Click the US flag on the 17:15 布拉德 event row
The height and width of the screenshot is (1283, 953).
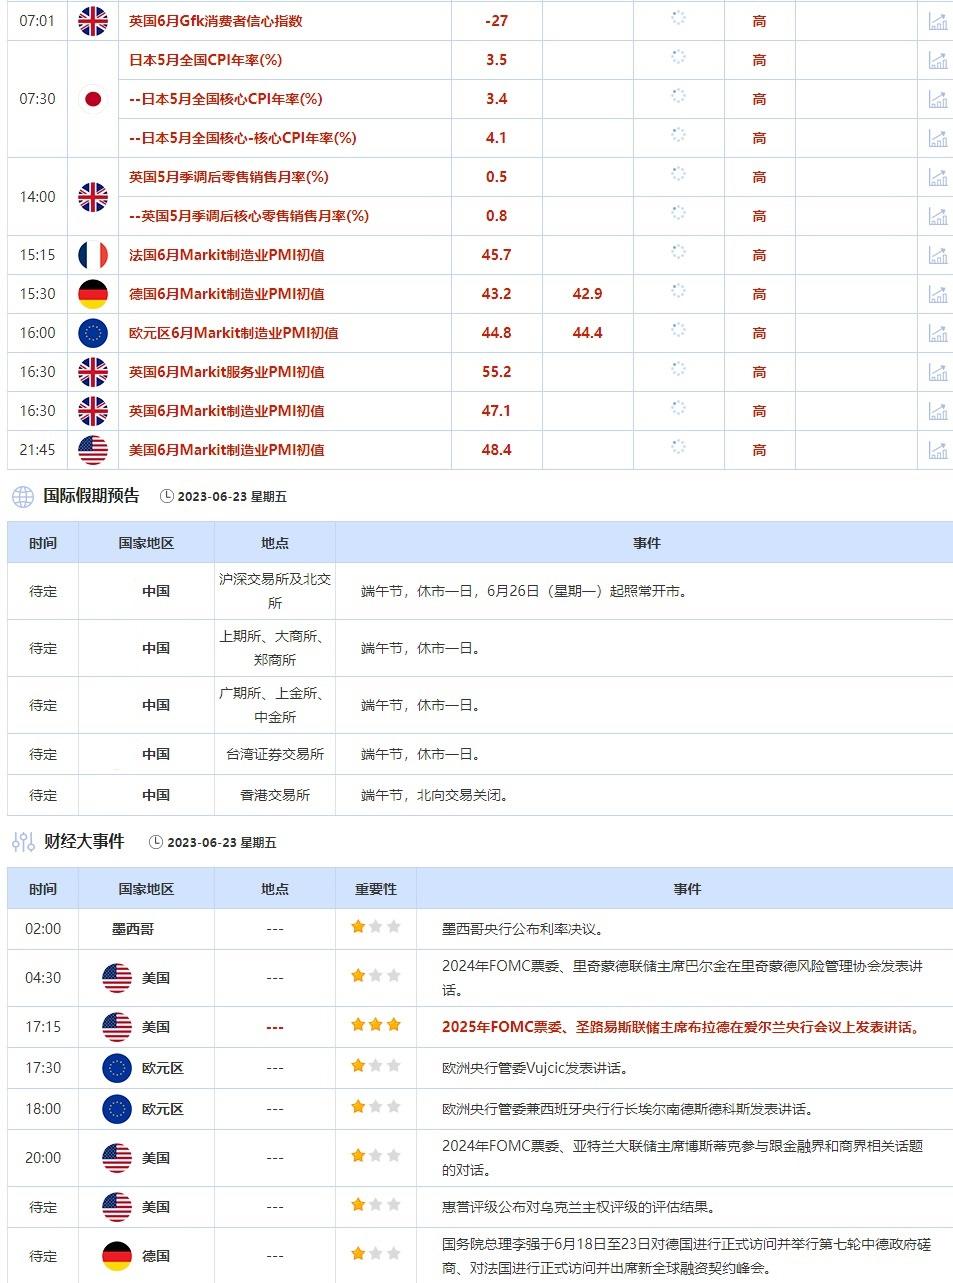pos(118,1027)
